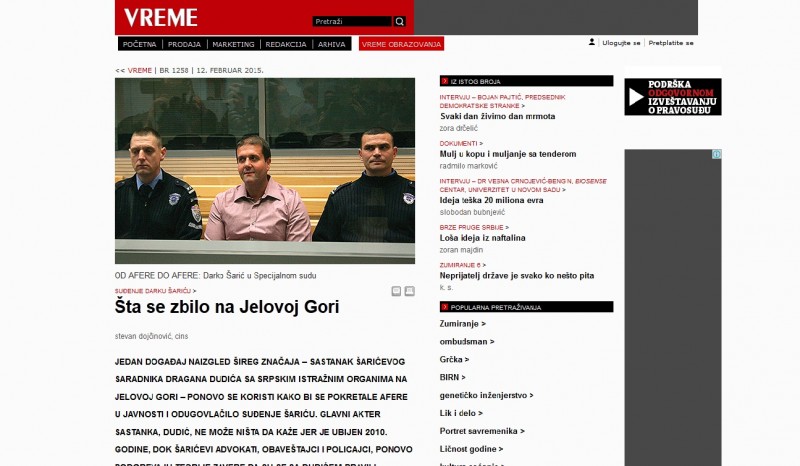
Task: Click author slobodan bubnjević
Action: point(472,212)
